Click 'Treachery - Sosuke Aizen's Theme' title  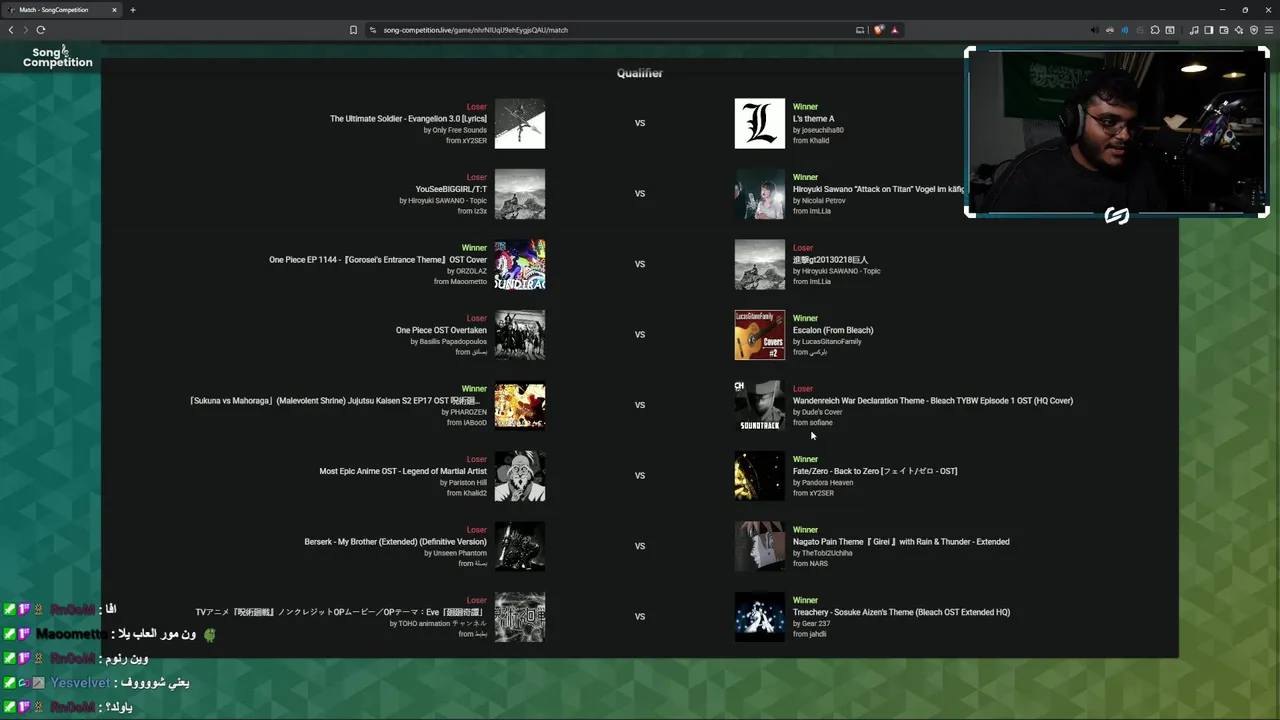[901, 612]
